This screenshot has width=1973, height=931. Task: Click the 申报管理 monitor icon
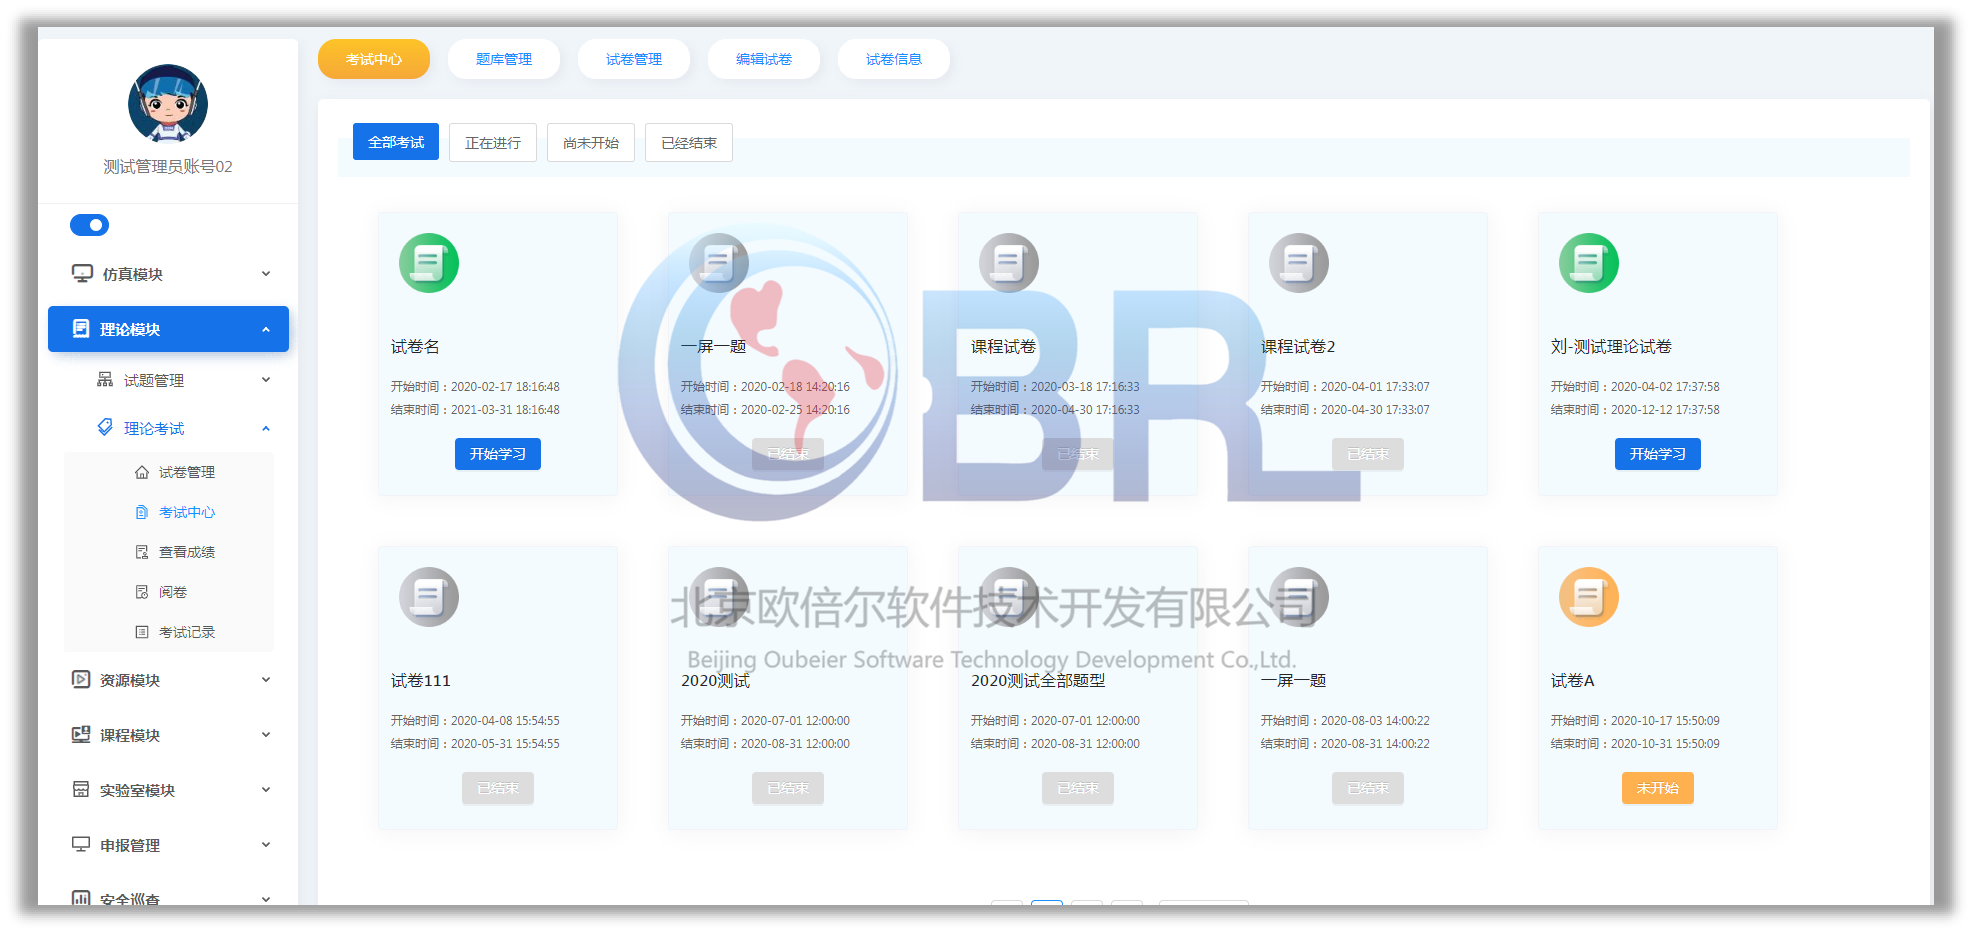81,844
